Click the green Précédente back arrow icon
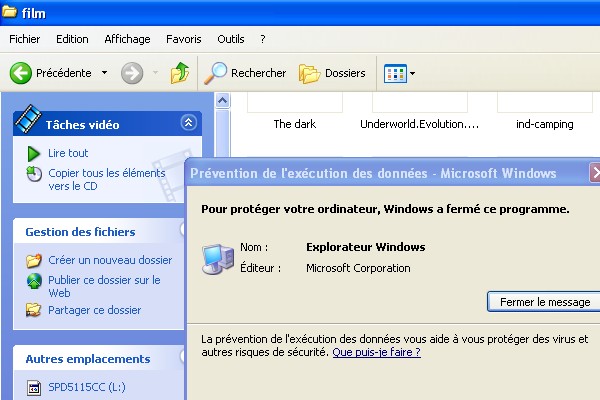 point(20,73)
